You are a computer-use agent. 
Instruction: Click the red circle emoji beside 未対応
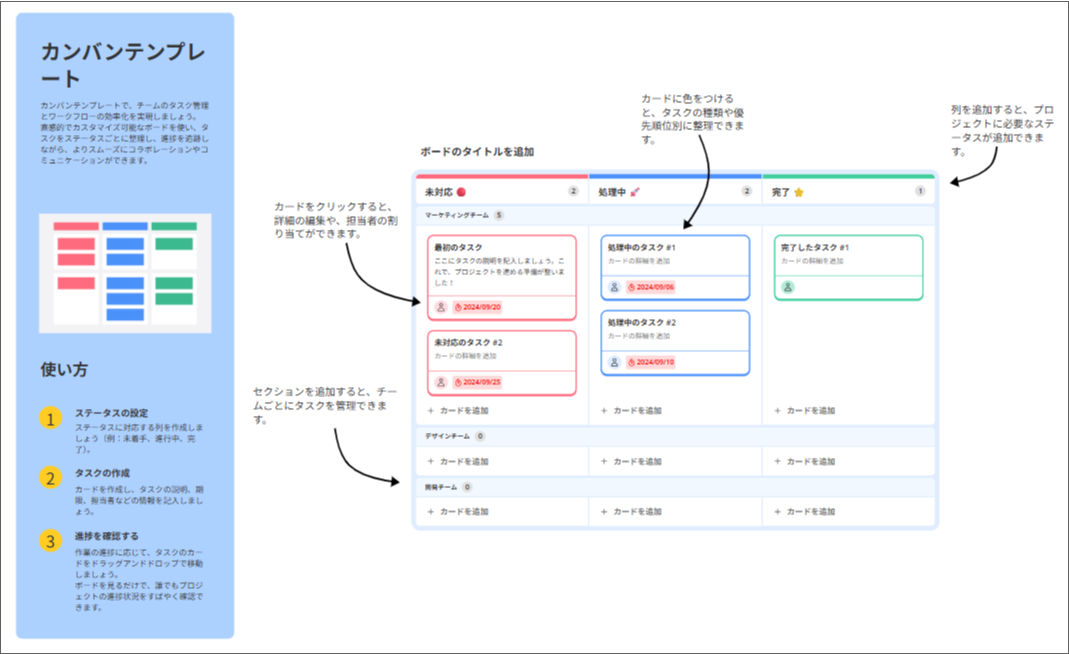tap(461, 192)
